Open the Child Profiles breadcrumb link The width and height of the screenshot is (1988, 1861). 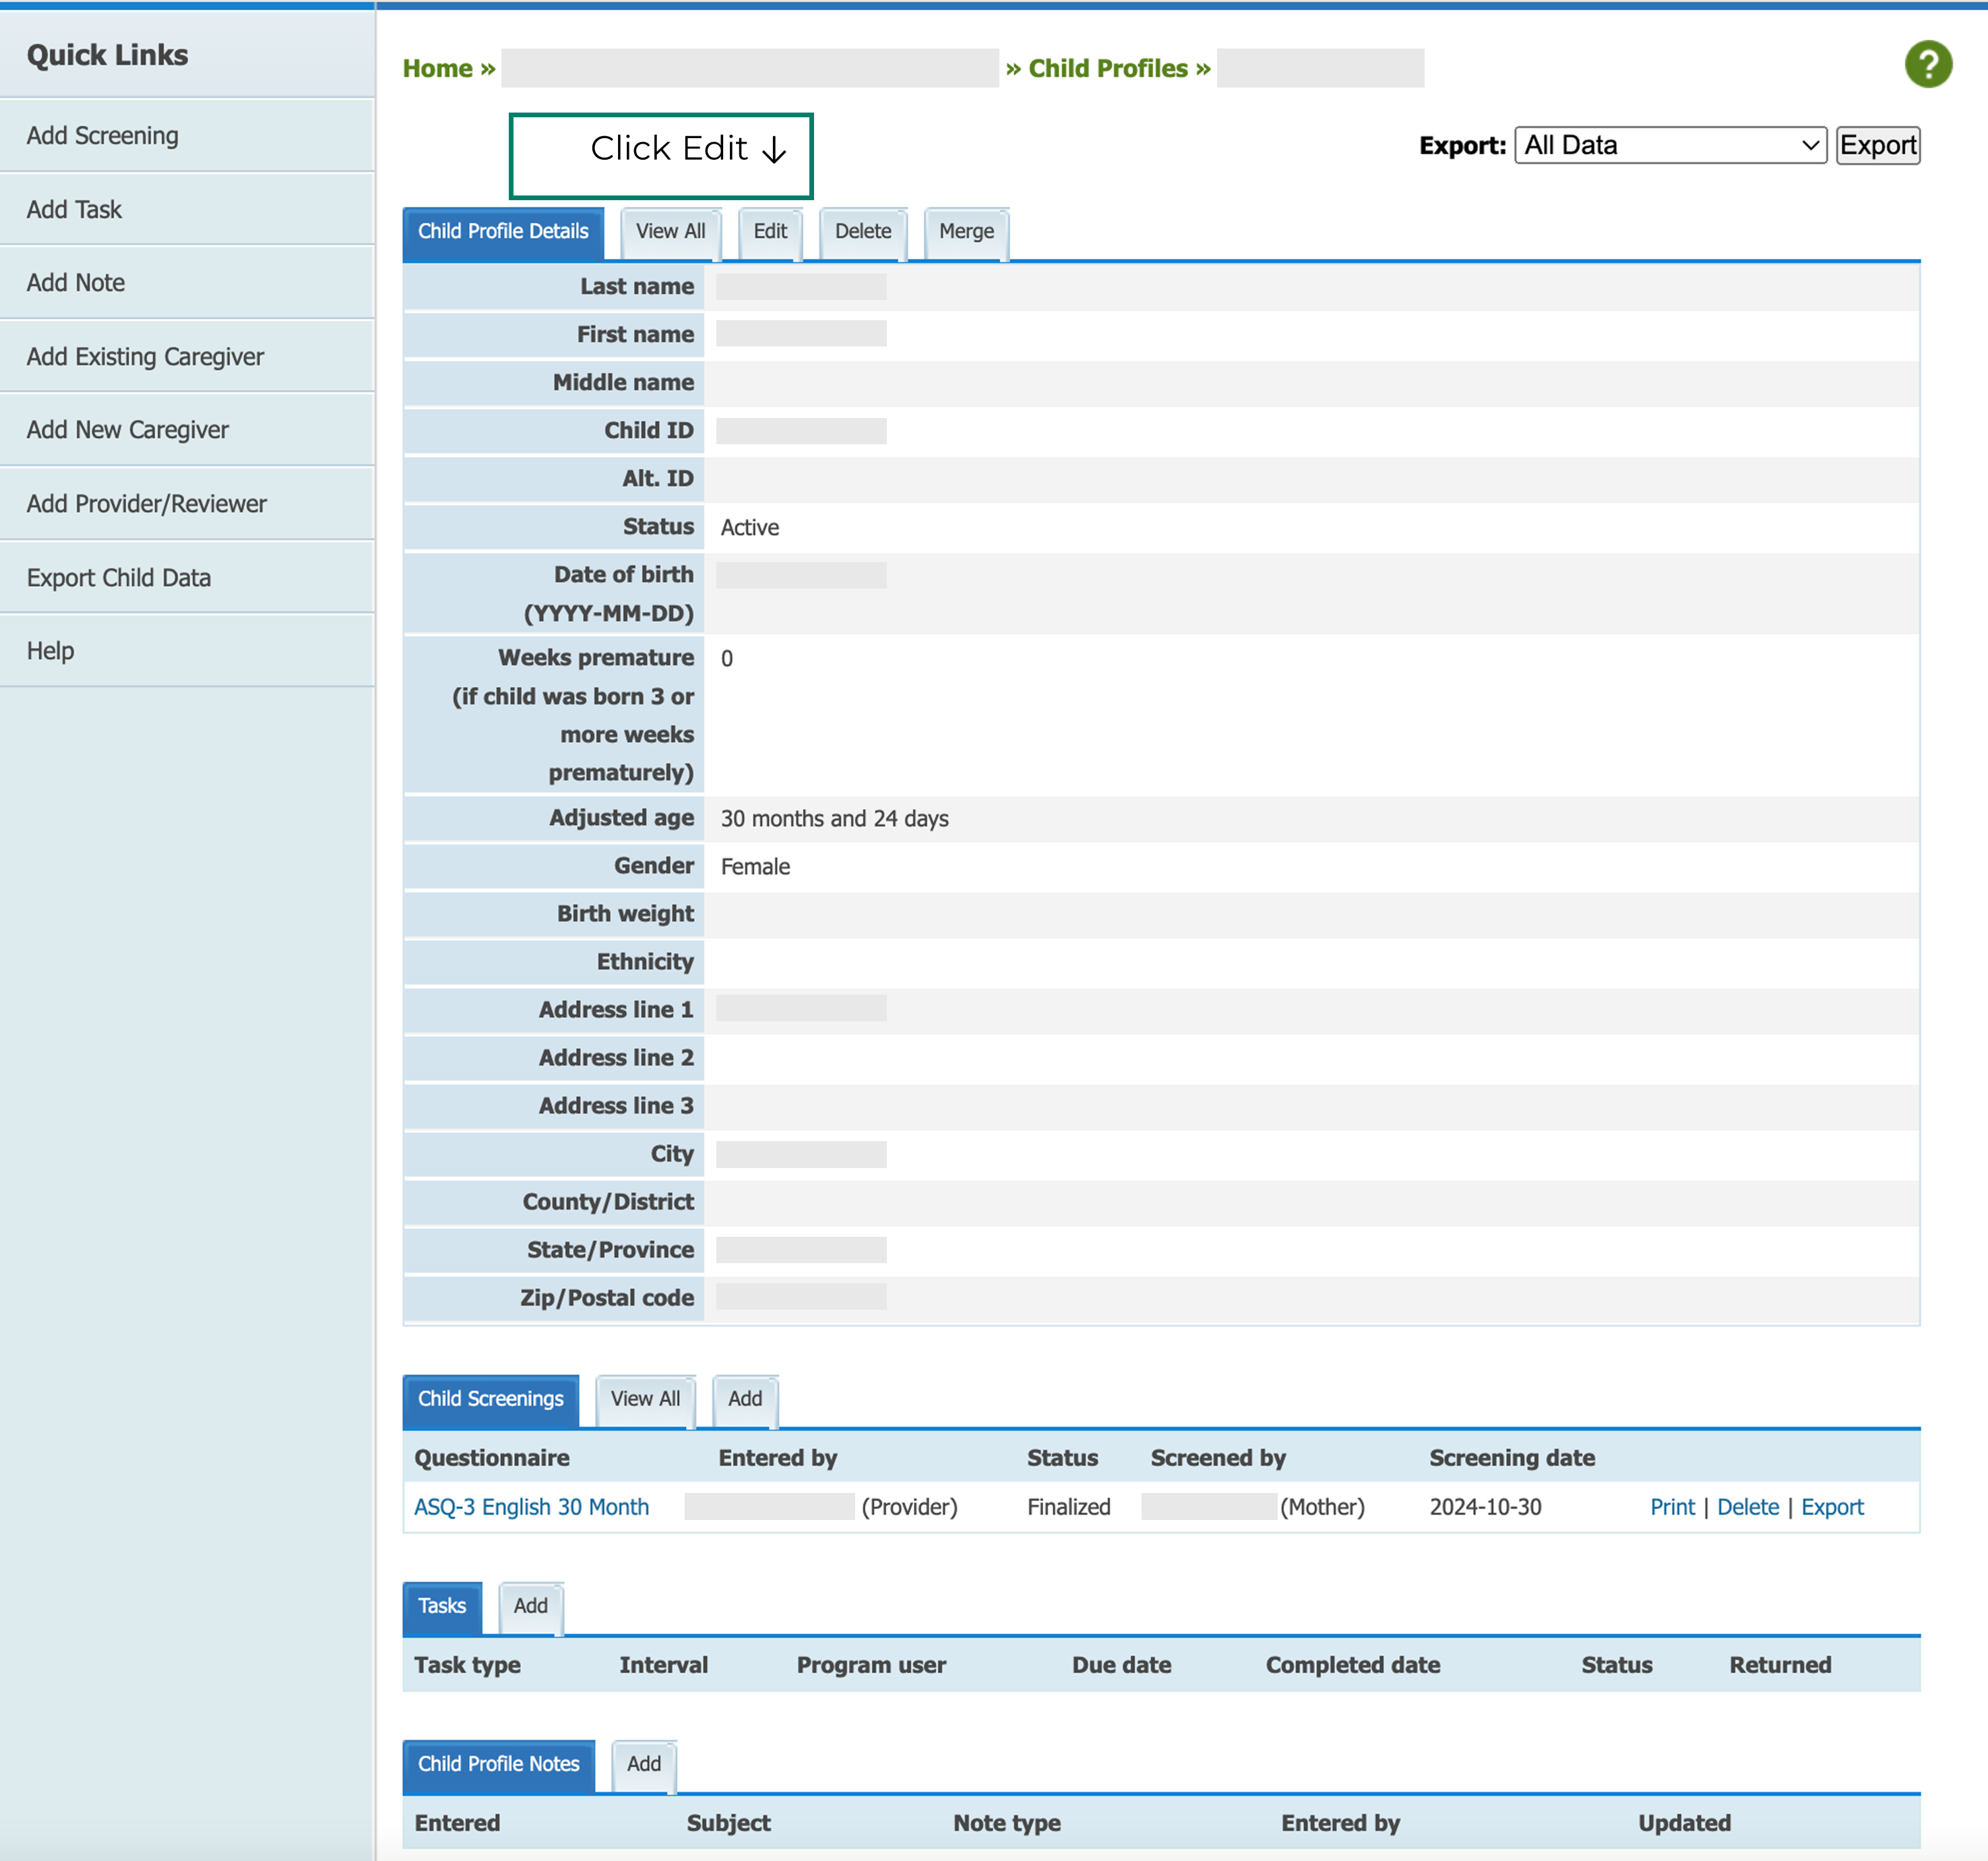(1107, 68)
